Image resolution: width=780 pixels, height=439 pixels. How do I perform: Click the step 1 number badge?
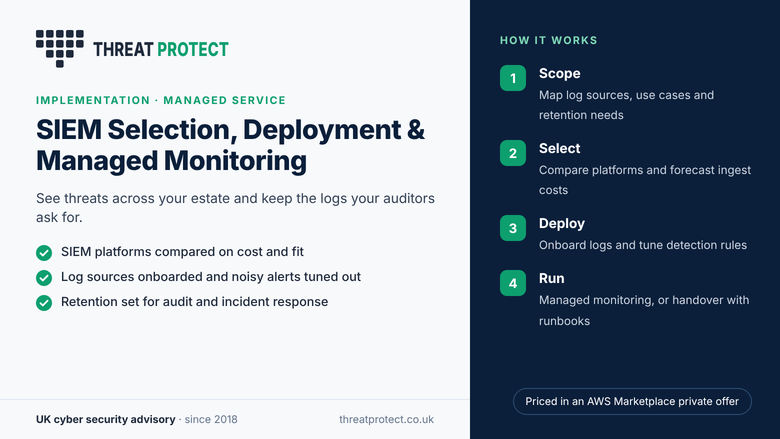tap(513, 78)
